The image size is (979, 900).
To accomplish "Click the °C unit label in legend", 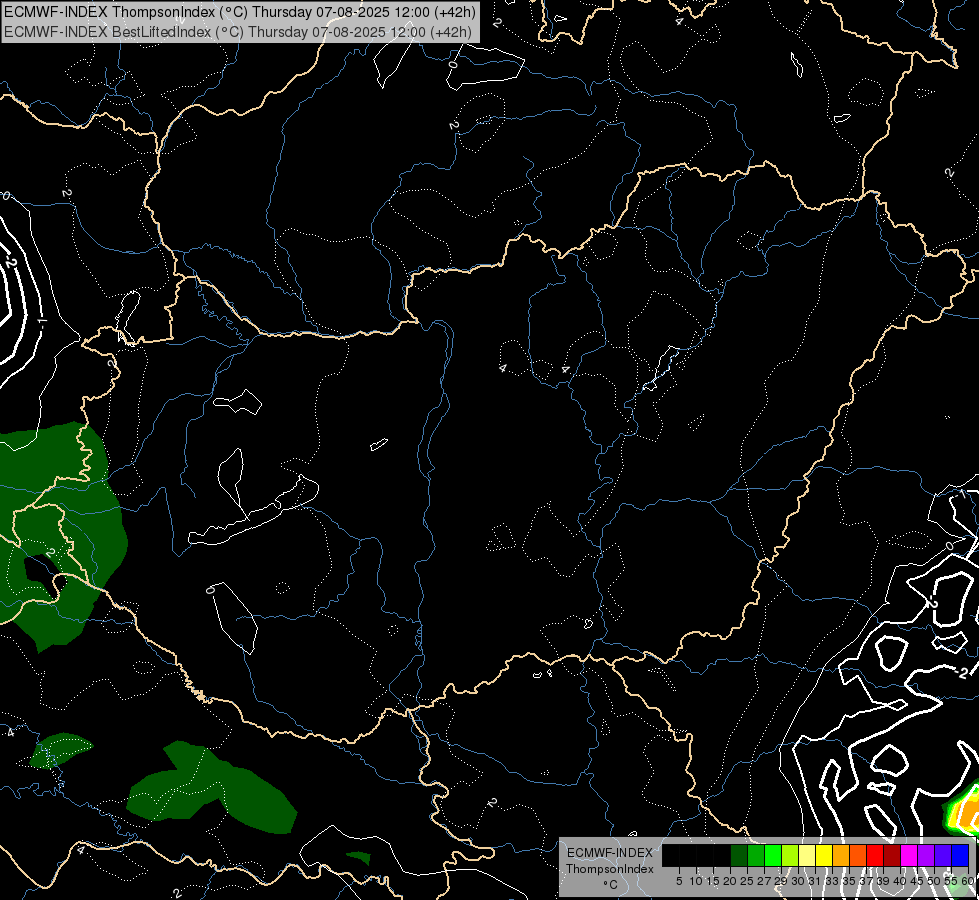I will [x=611, y=885].
